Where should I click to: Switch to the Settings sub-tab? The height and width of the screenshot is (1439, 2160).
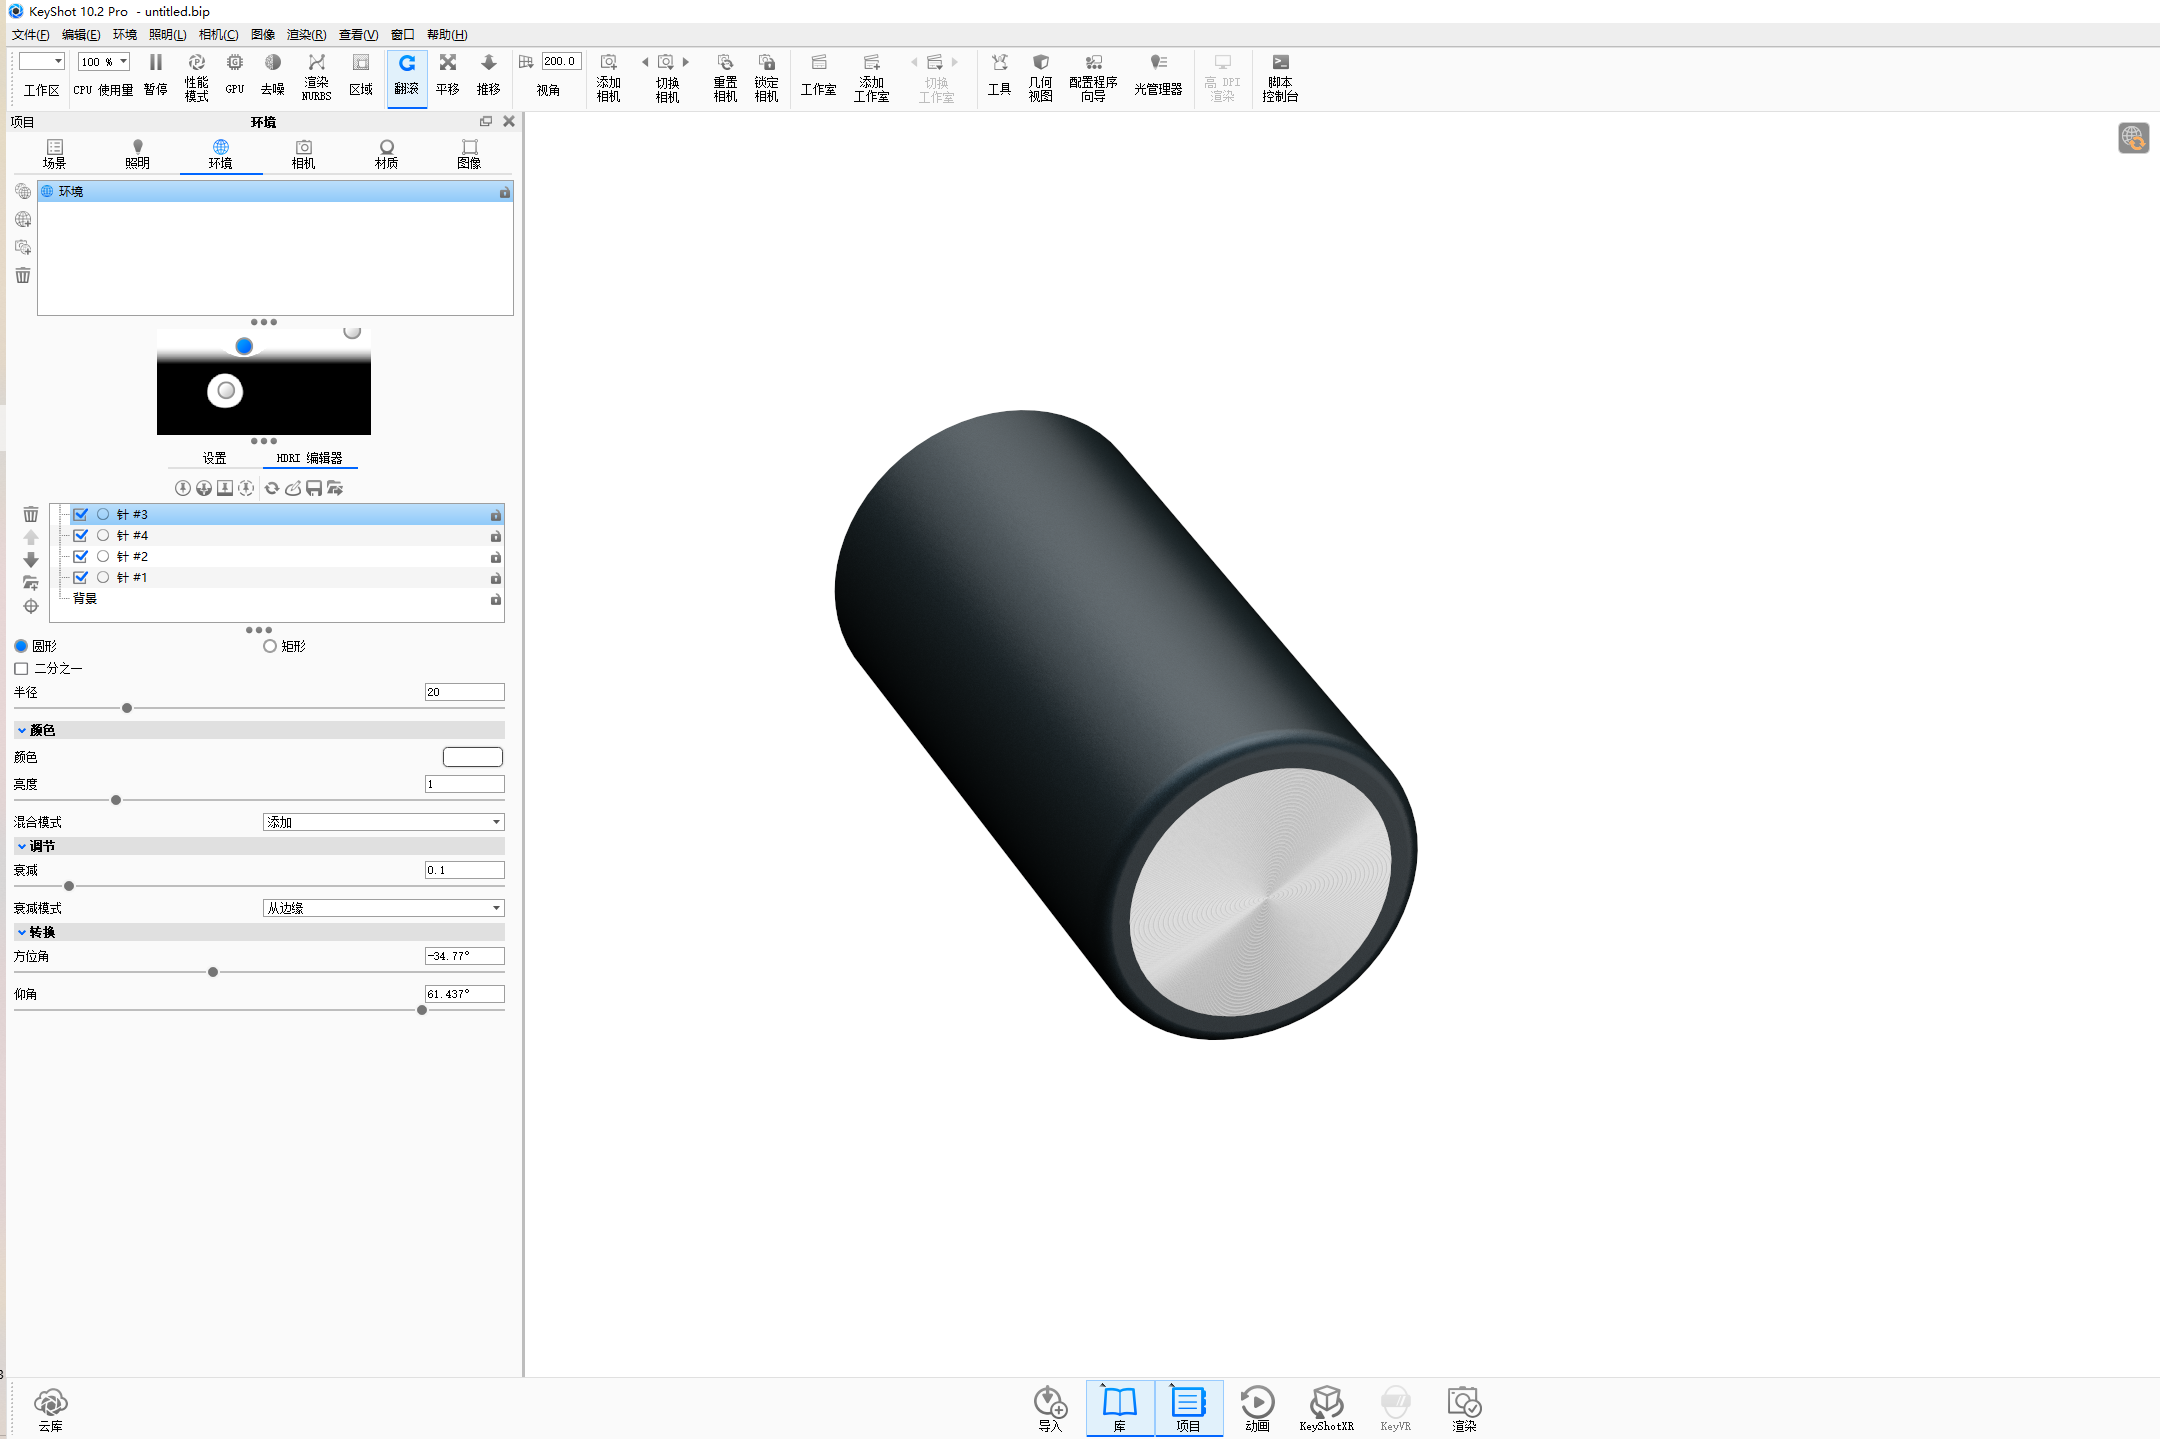point(215,458)
